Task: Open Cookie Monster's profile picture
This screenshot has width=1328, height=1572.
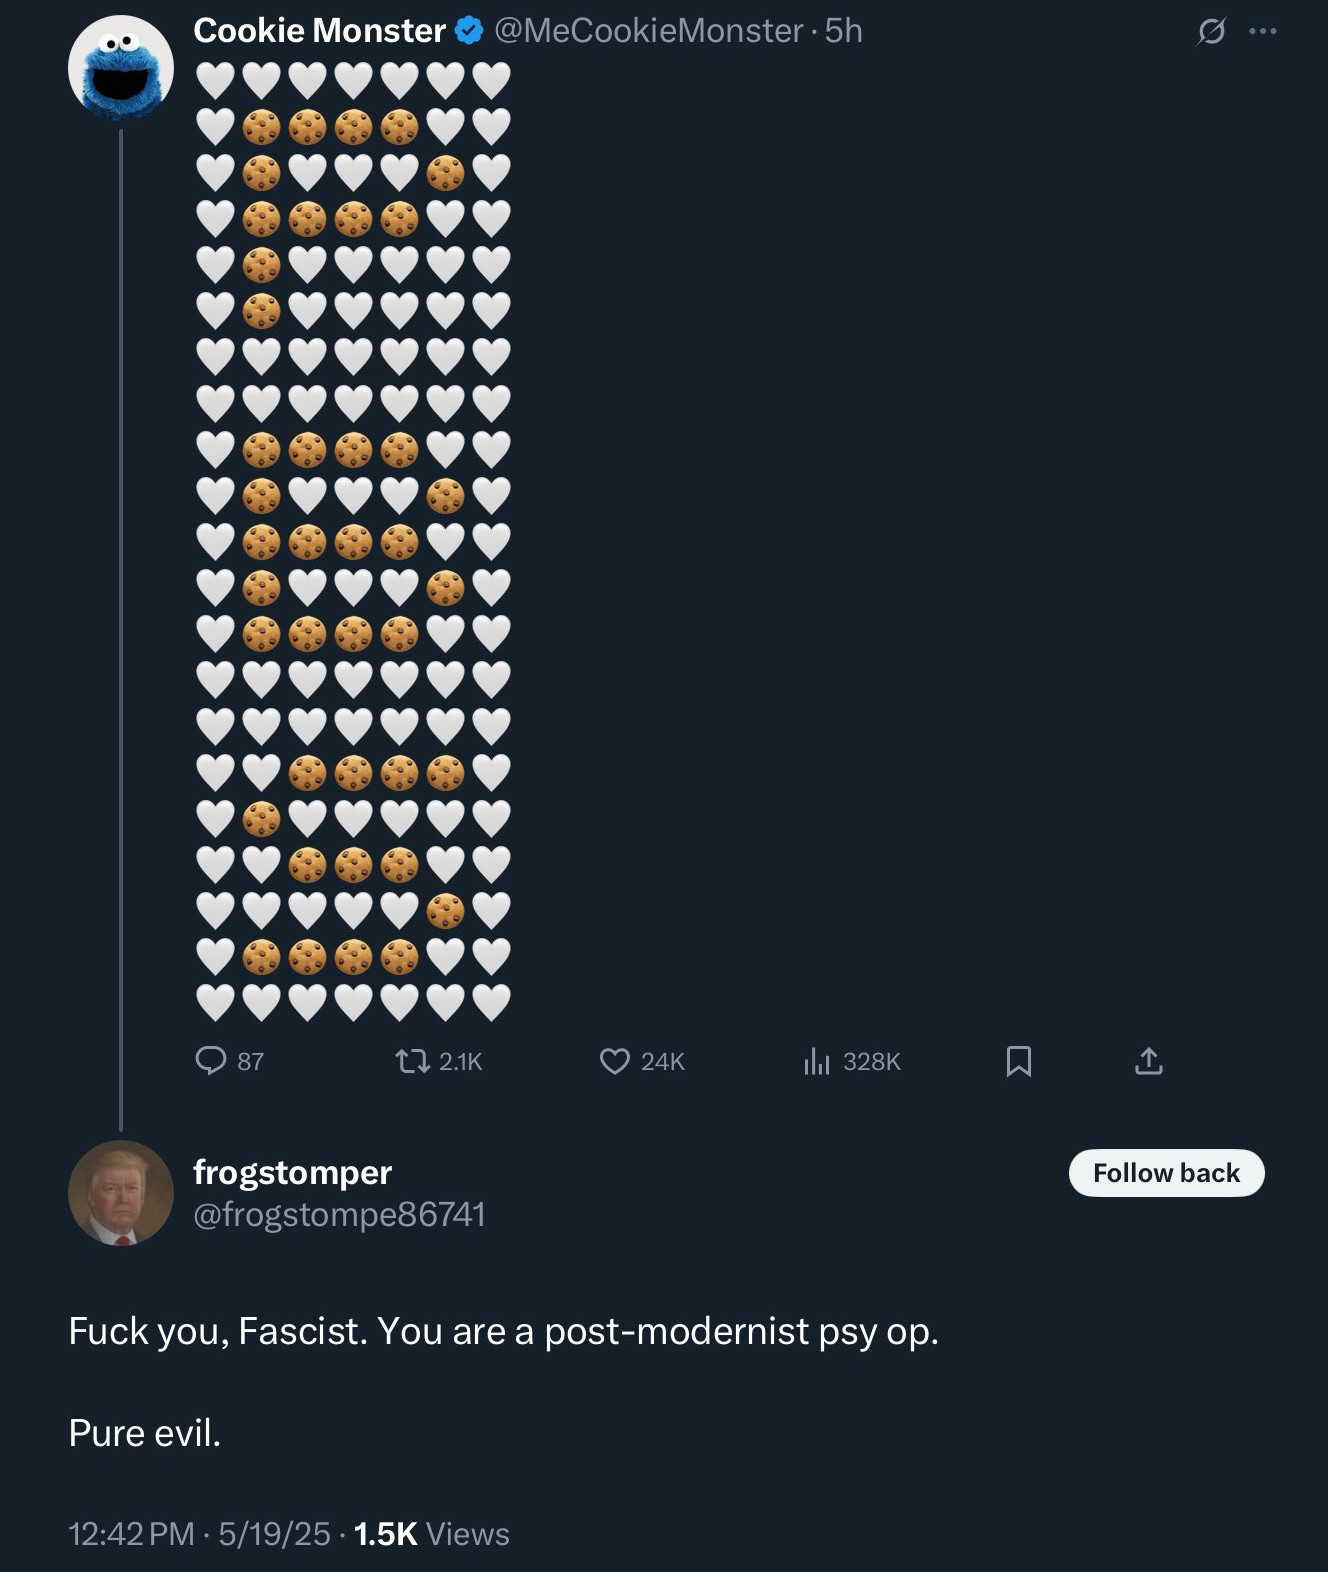Action: tap(120, 68)
